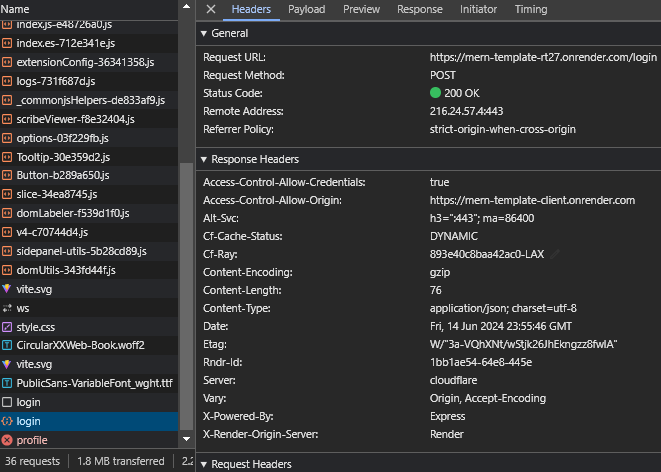Select the style.css request

[89, 327]
